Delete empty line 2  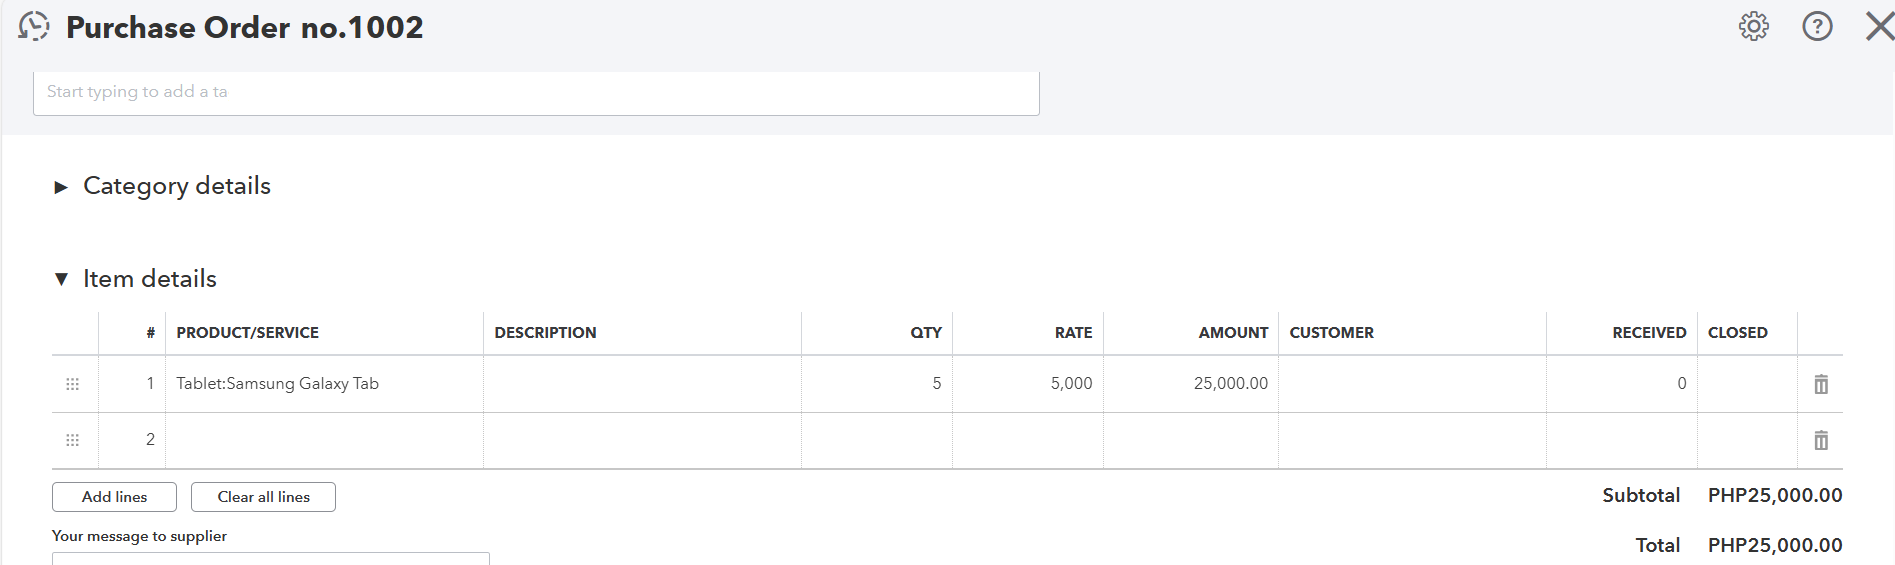[1821, 440]
